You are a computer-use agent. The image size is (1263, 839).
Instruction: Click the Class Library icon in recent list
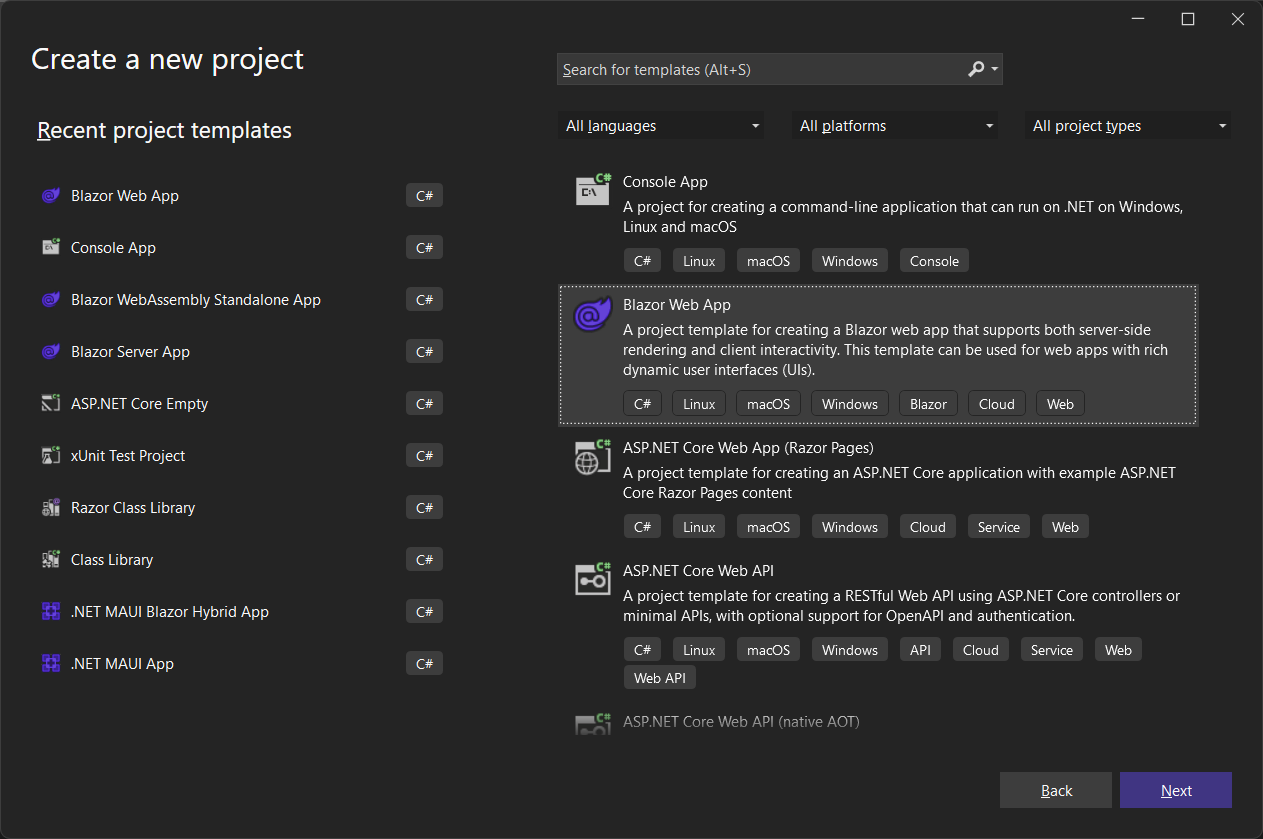click(x=51, y=560)
